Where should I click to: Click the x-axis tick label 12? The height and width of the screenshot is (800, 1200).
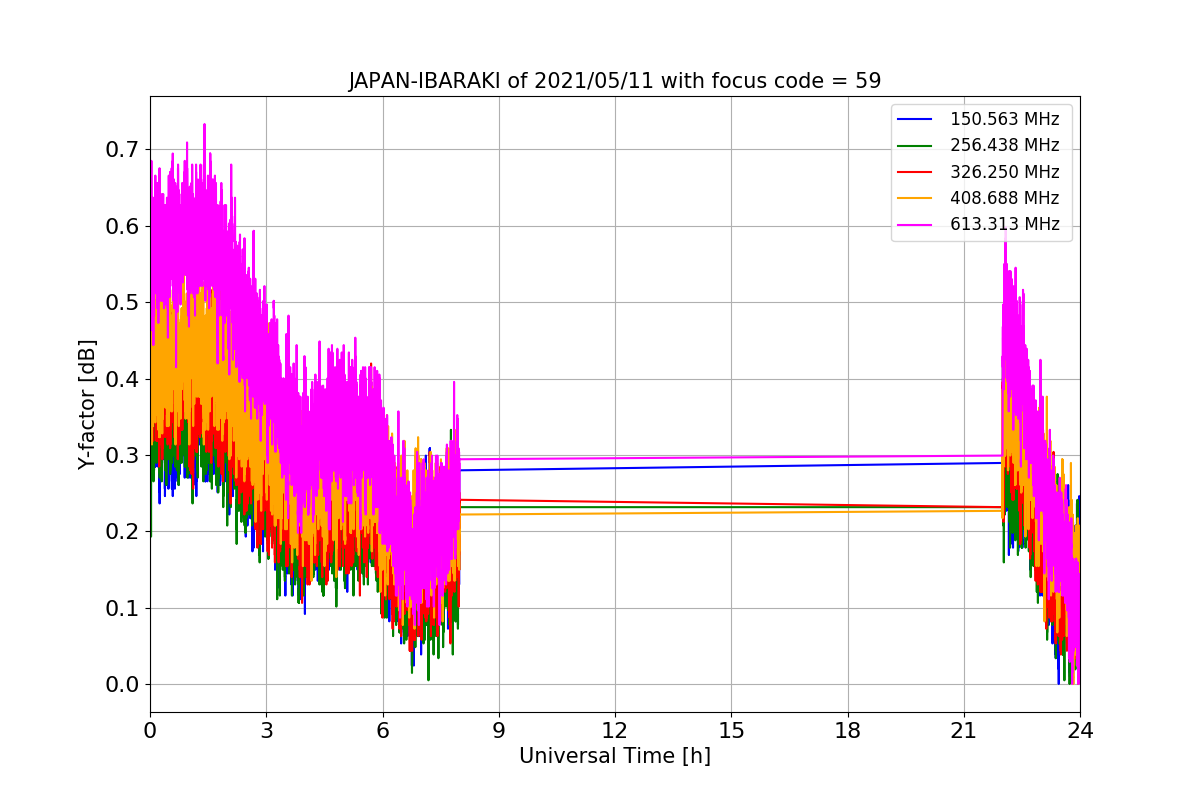(615, 730)
